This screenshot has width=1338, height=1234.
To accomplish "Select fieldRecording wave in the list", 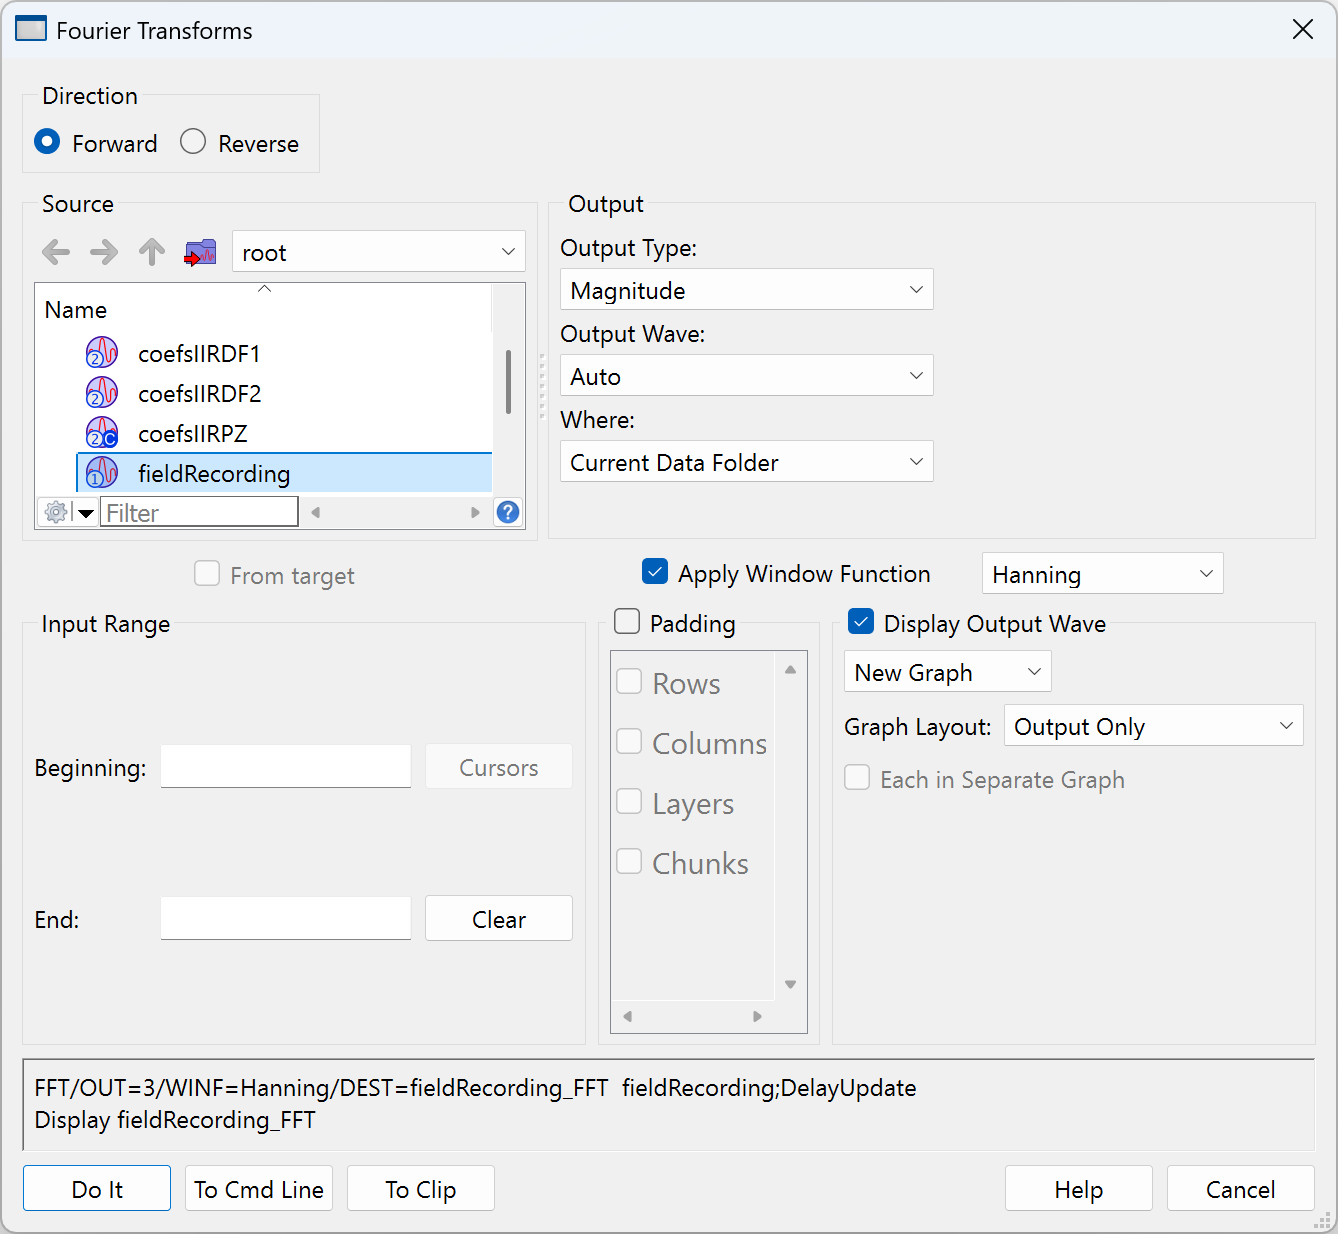I will (214, 474).
